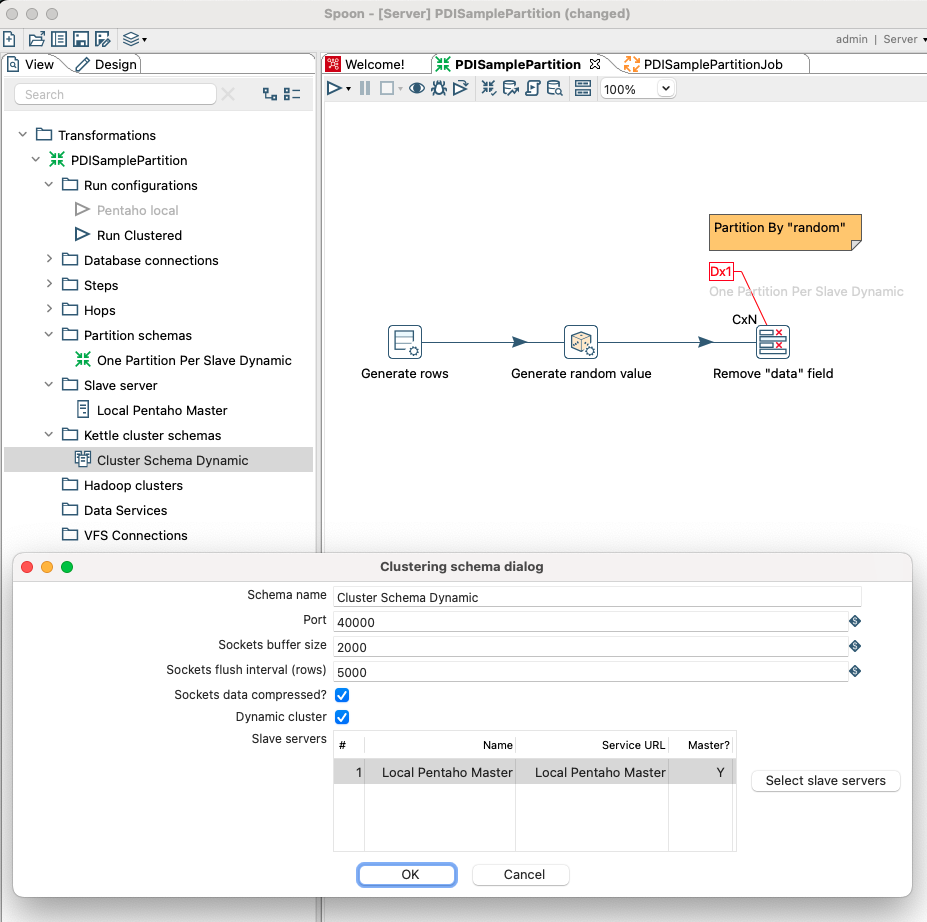Click the Show execution results panel icon
Screen dimensions: 927x922
583,88
